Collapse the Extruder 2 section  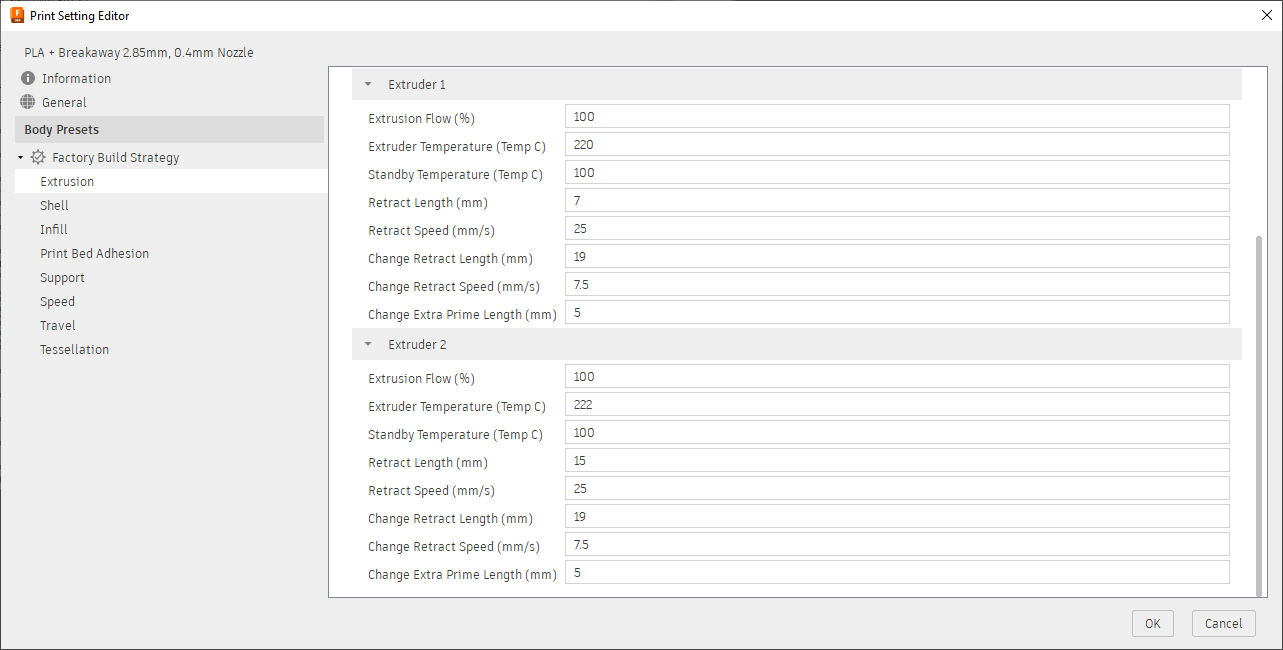(368, 344)
